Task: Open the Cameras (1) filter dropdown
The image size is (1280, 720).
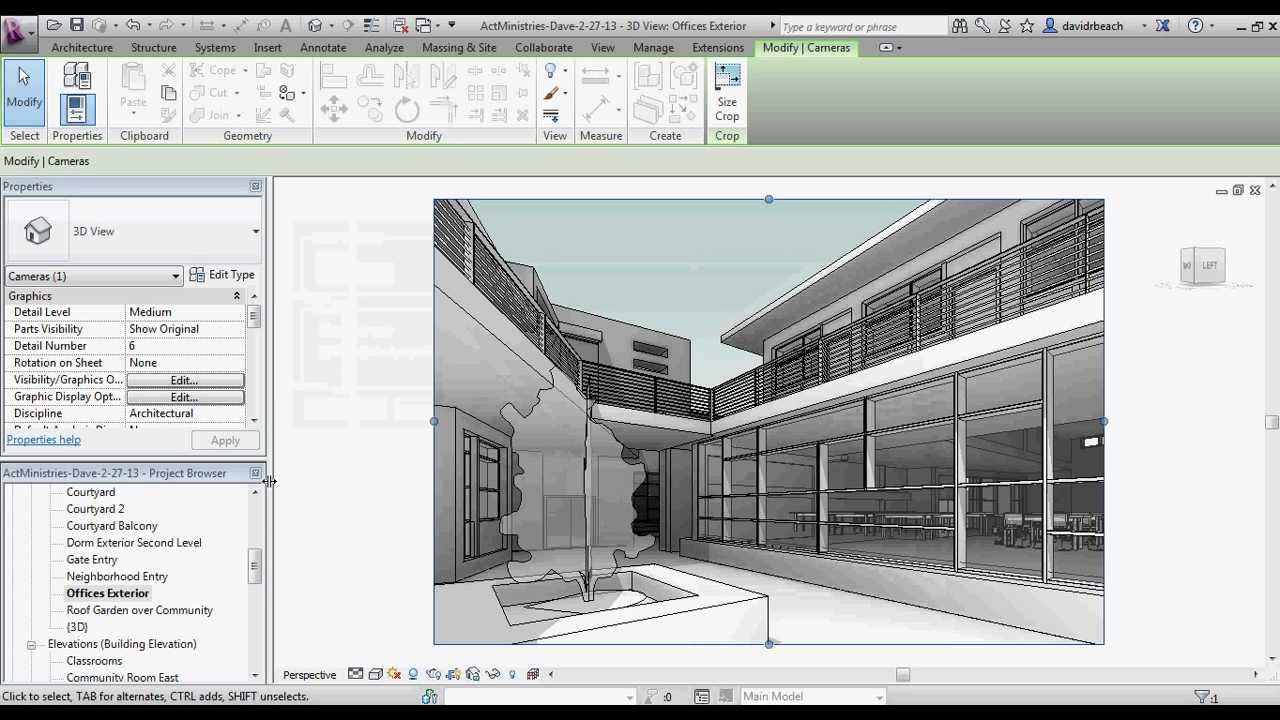Action: pos(93,276)
